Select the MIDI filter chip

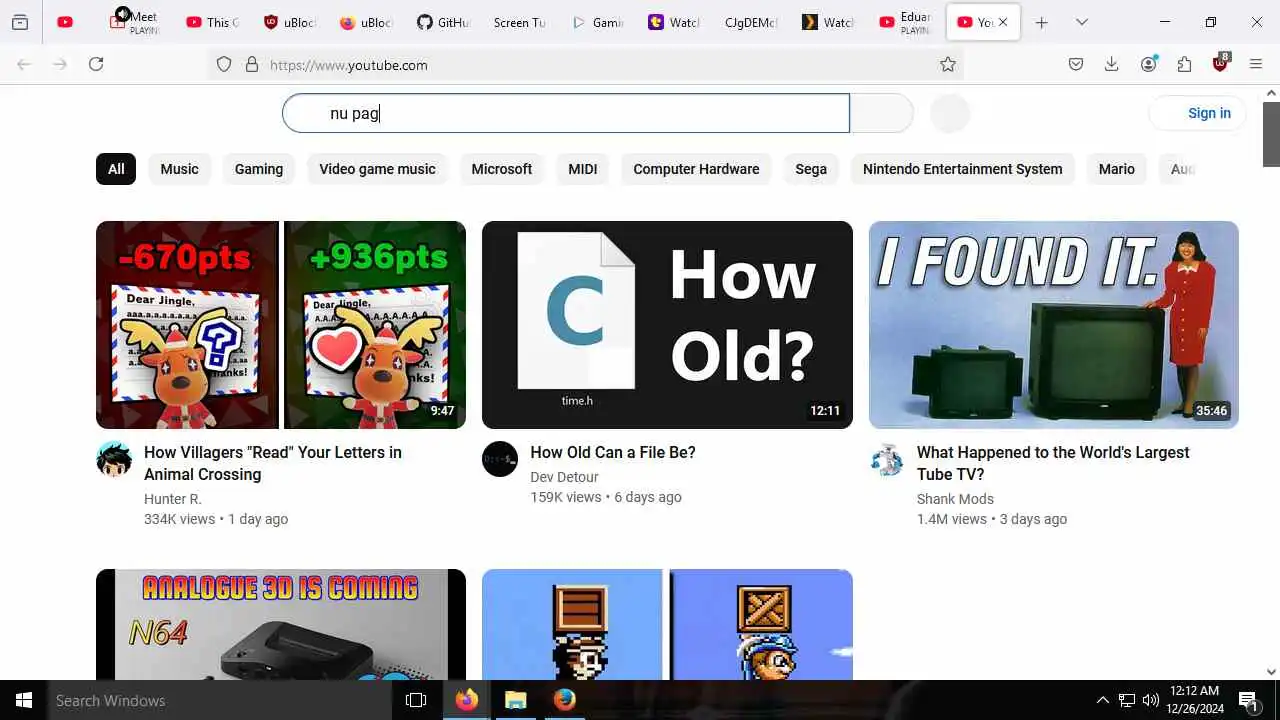tap(583, 169)
